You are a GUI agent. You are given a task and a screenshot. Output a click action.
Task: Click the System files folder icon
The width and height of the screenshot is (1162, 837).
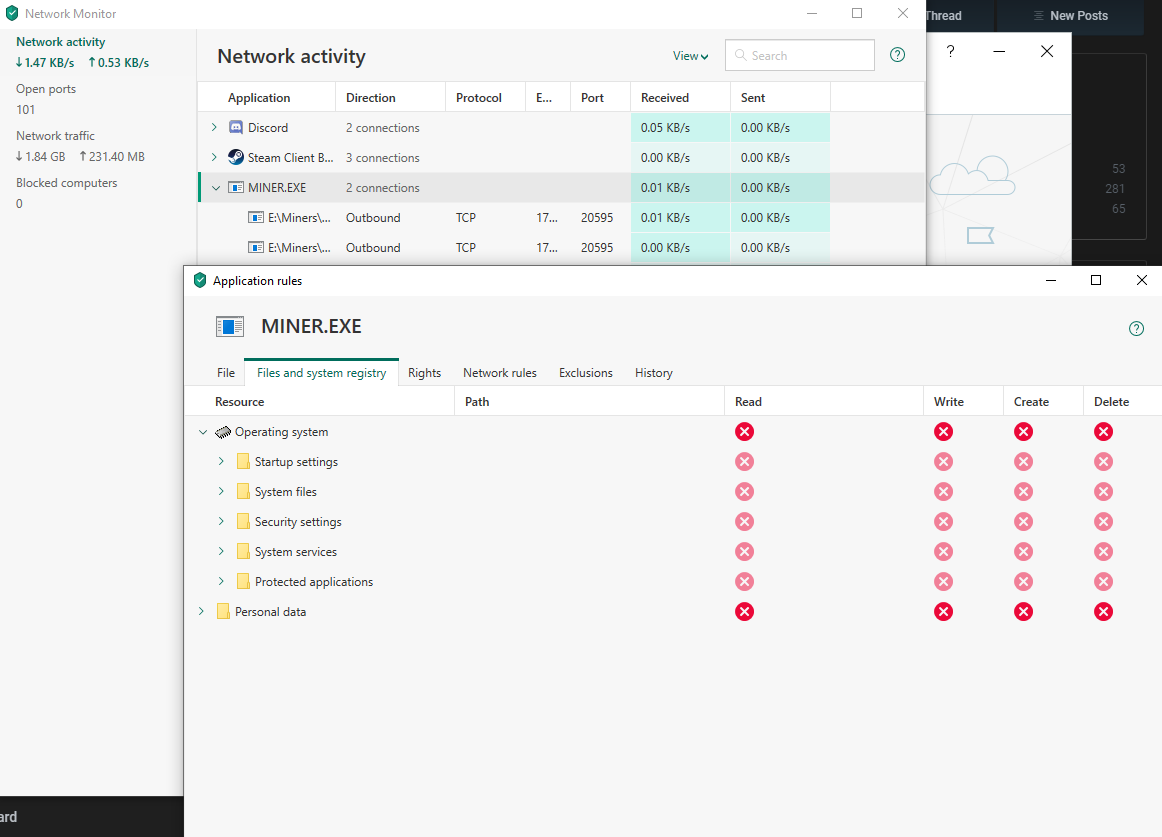click(x=243, y=492)
